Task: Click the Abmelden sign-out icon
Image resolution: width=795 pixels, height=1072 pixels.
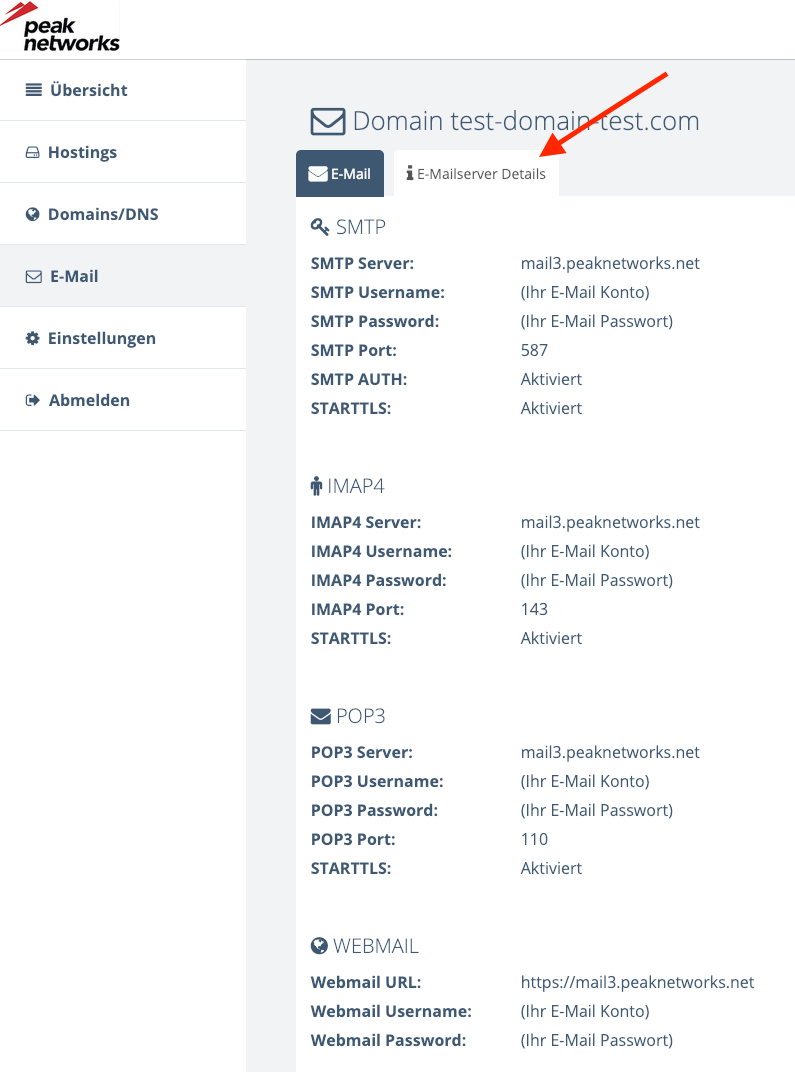Action: click(30, 400)
